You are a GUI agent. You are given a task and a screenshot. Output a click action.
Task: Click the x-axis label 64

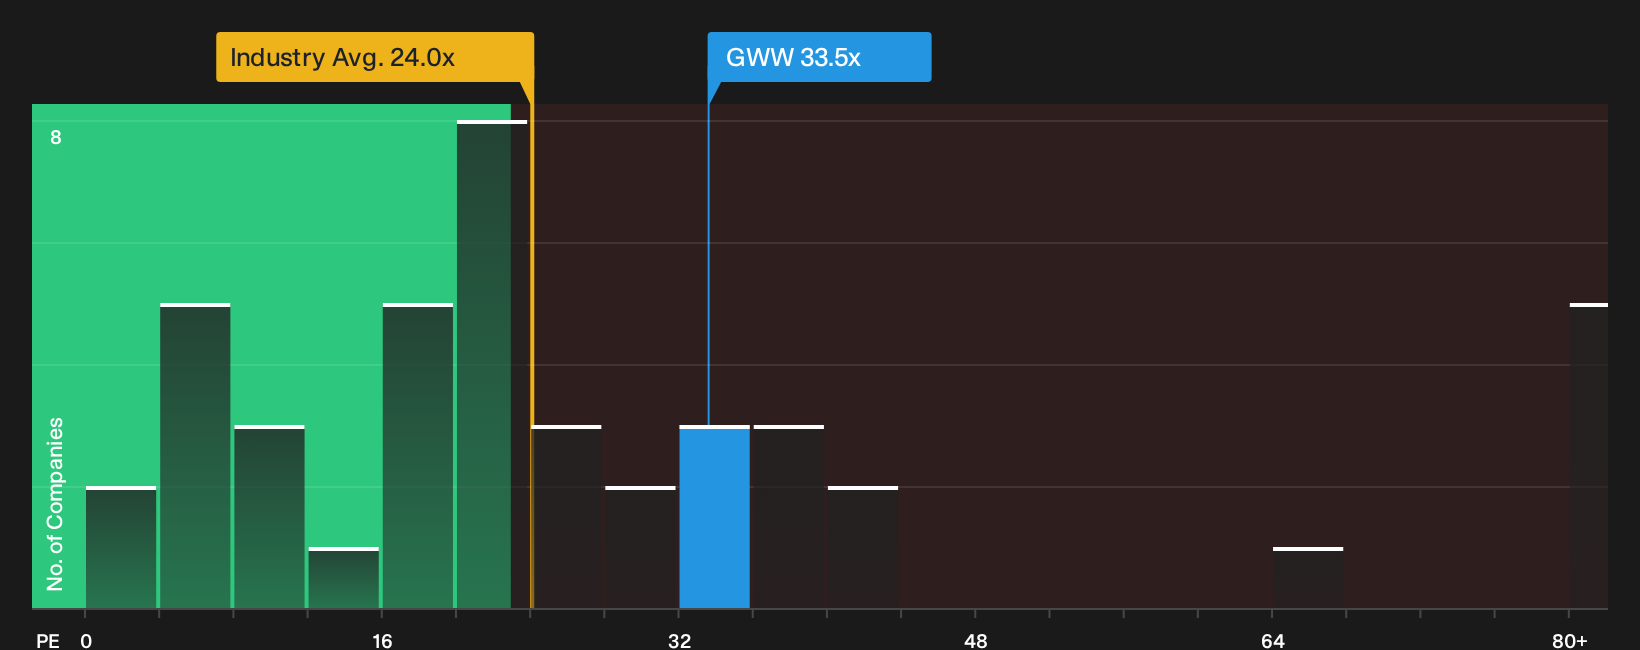[x=1273, y=640]
